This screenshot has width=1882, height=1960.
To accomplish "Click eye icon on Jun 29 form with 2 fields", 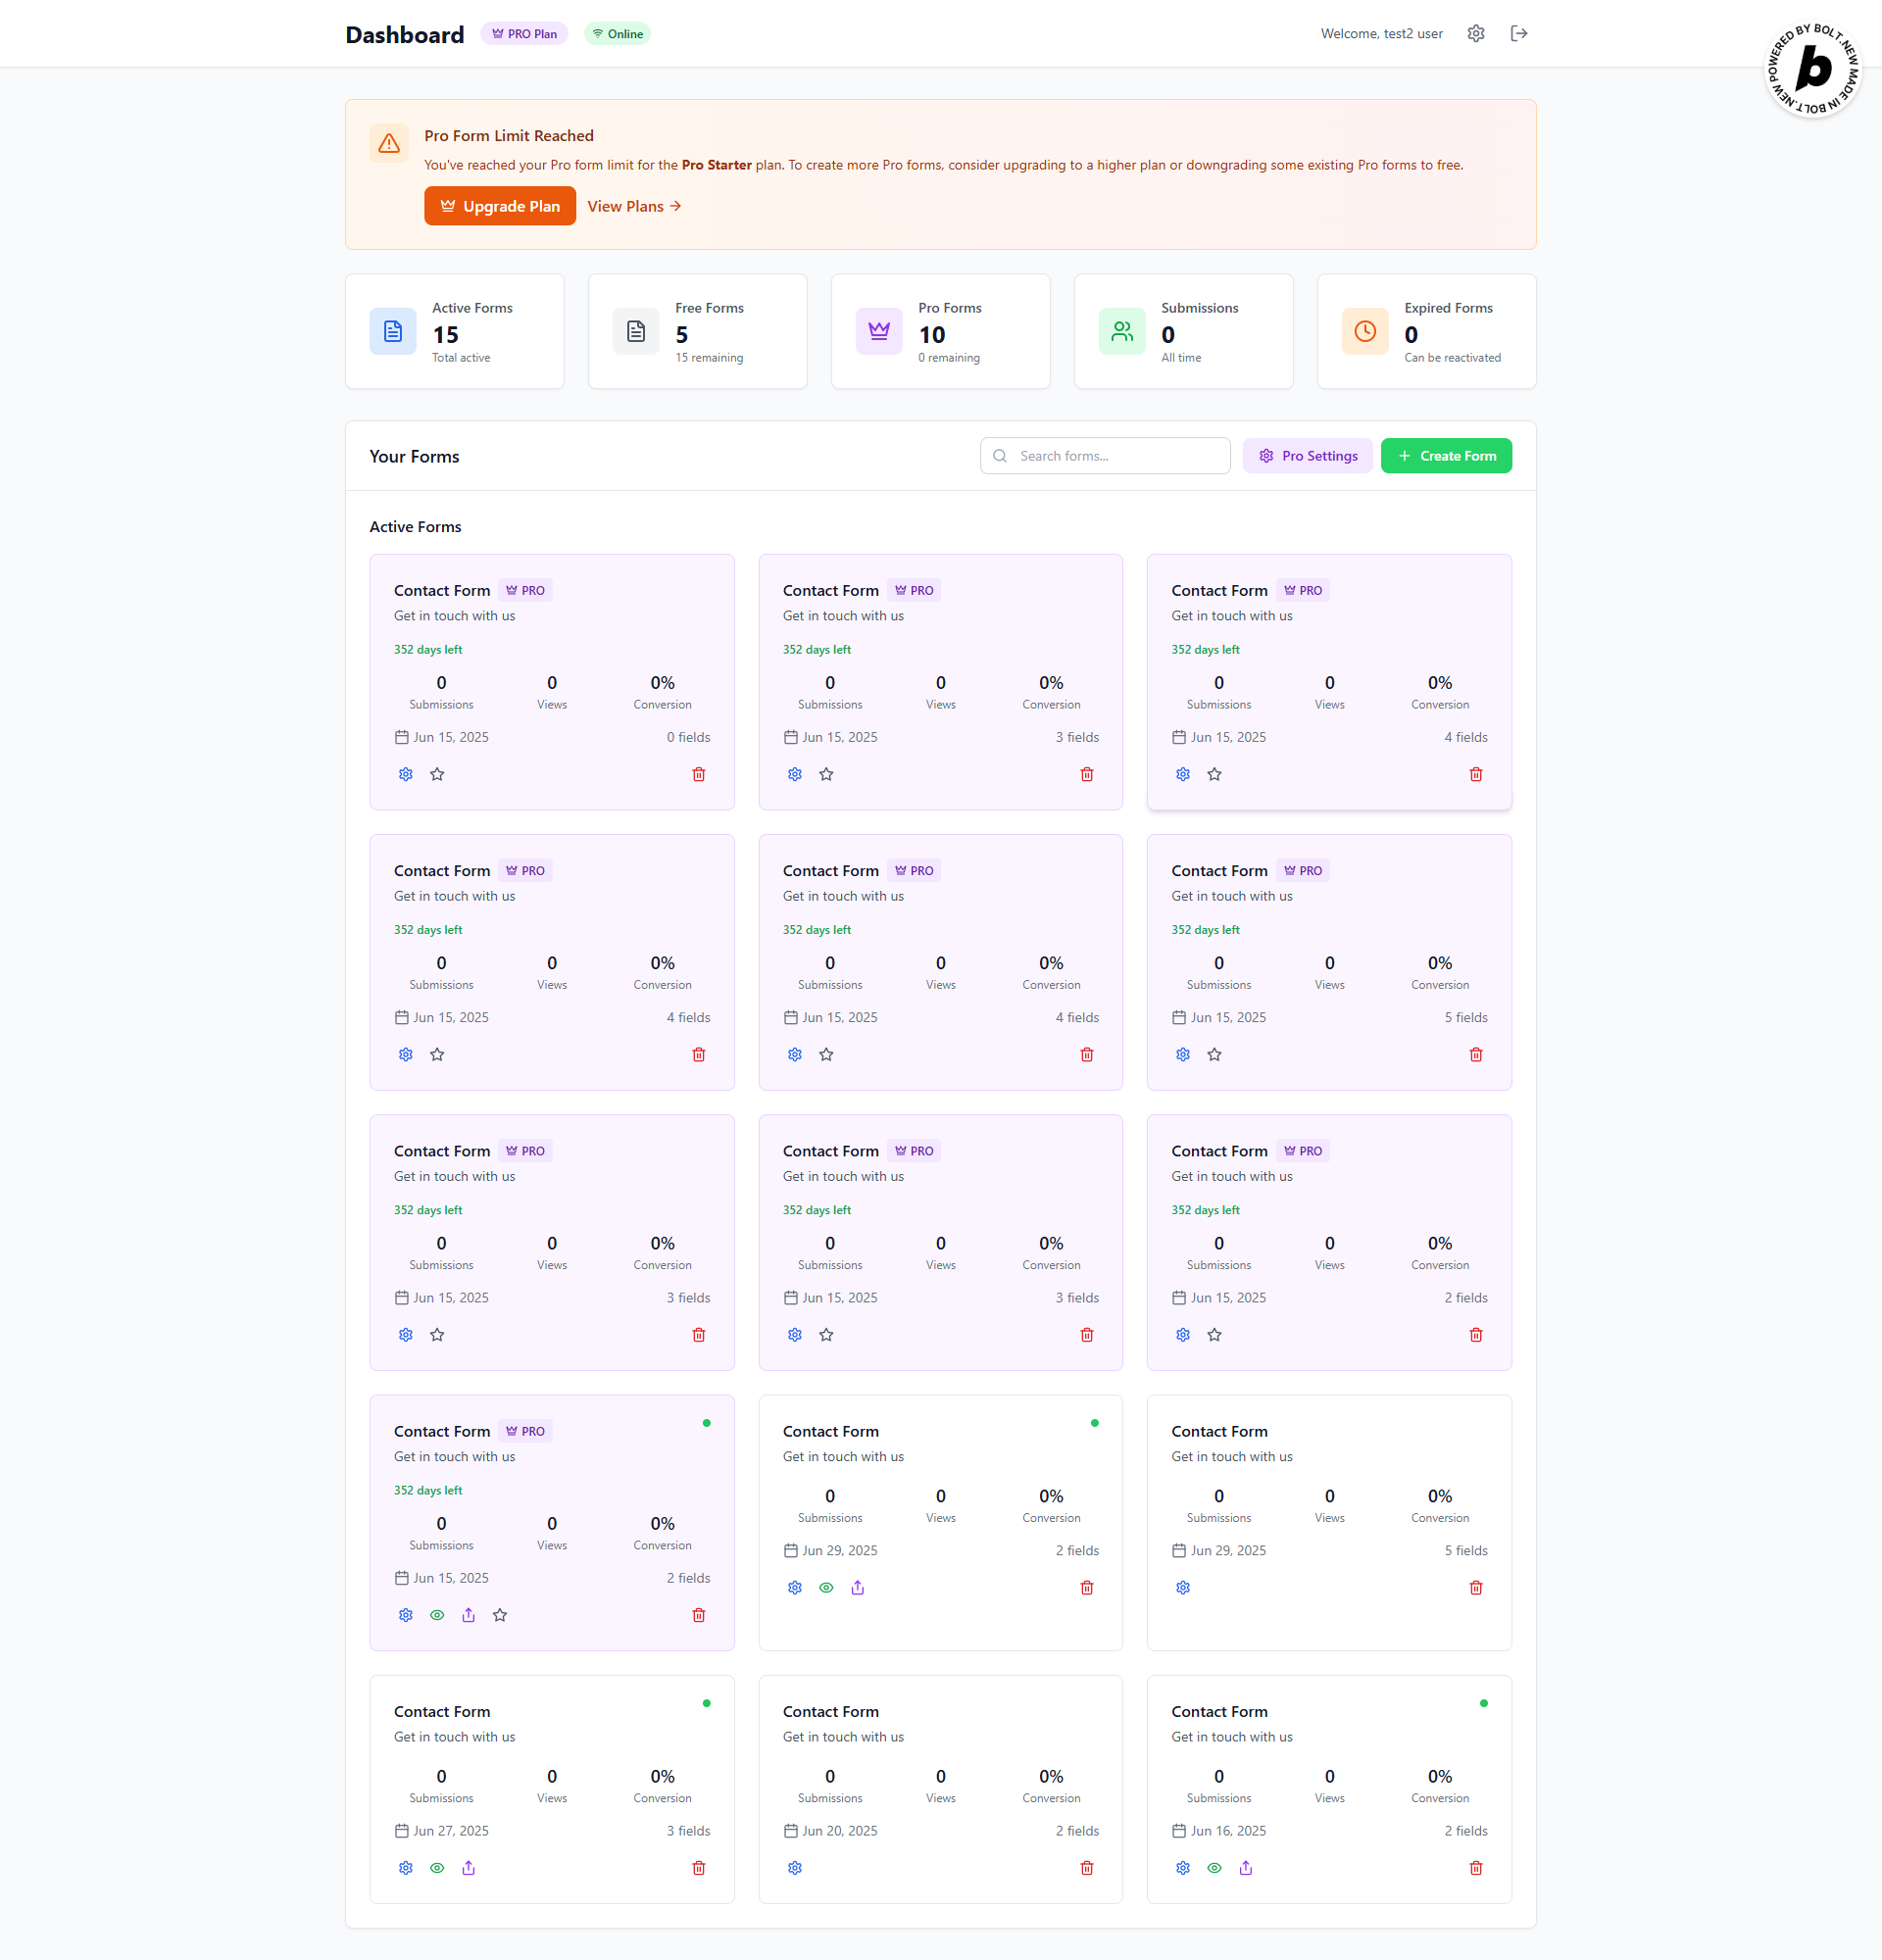I will (826, 1588).
